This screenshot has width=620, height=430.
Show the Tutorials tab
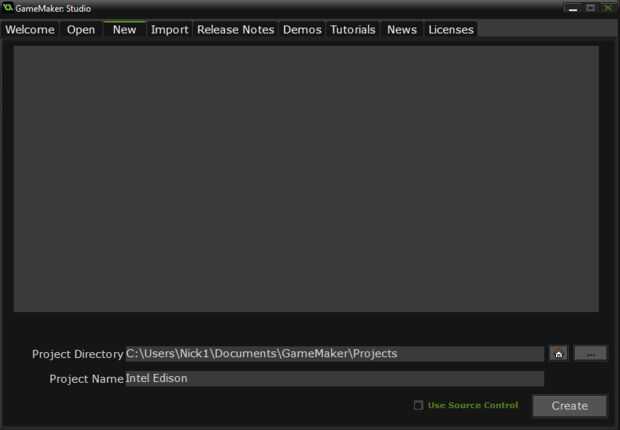[x=353, y=30]
